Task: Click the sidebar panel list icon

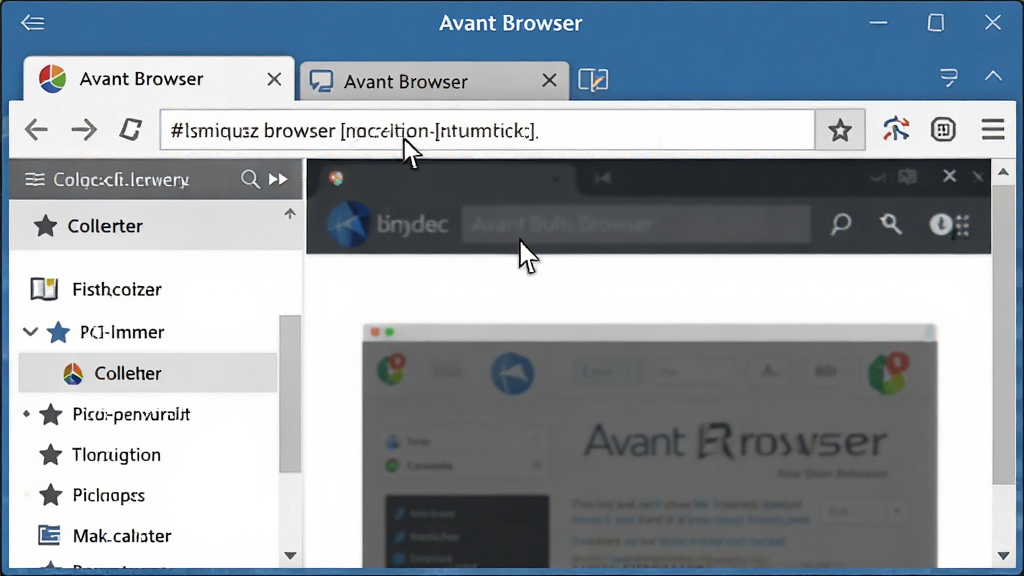Action: (x=35, y=179)
